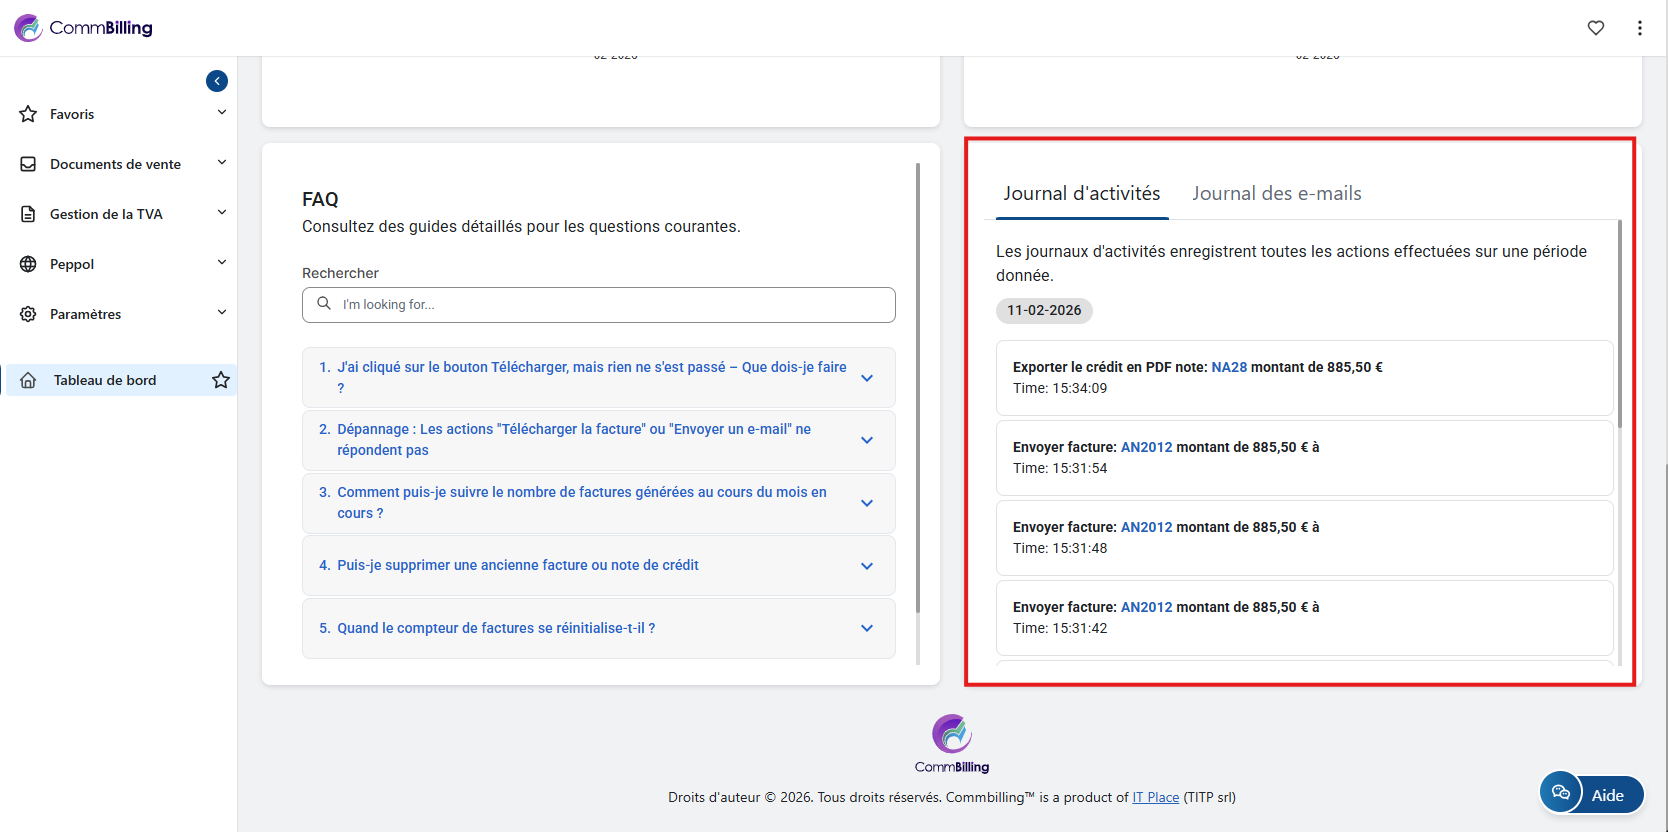Click the Paramètres gear icon
The height and width of the screenshot is (832, 1668).
(28, 314)
